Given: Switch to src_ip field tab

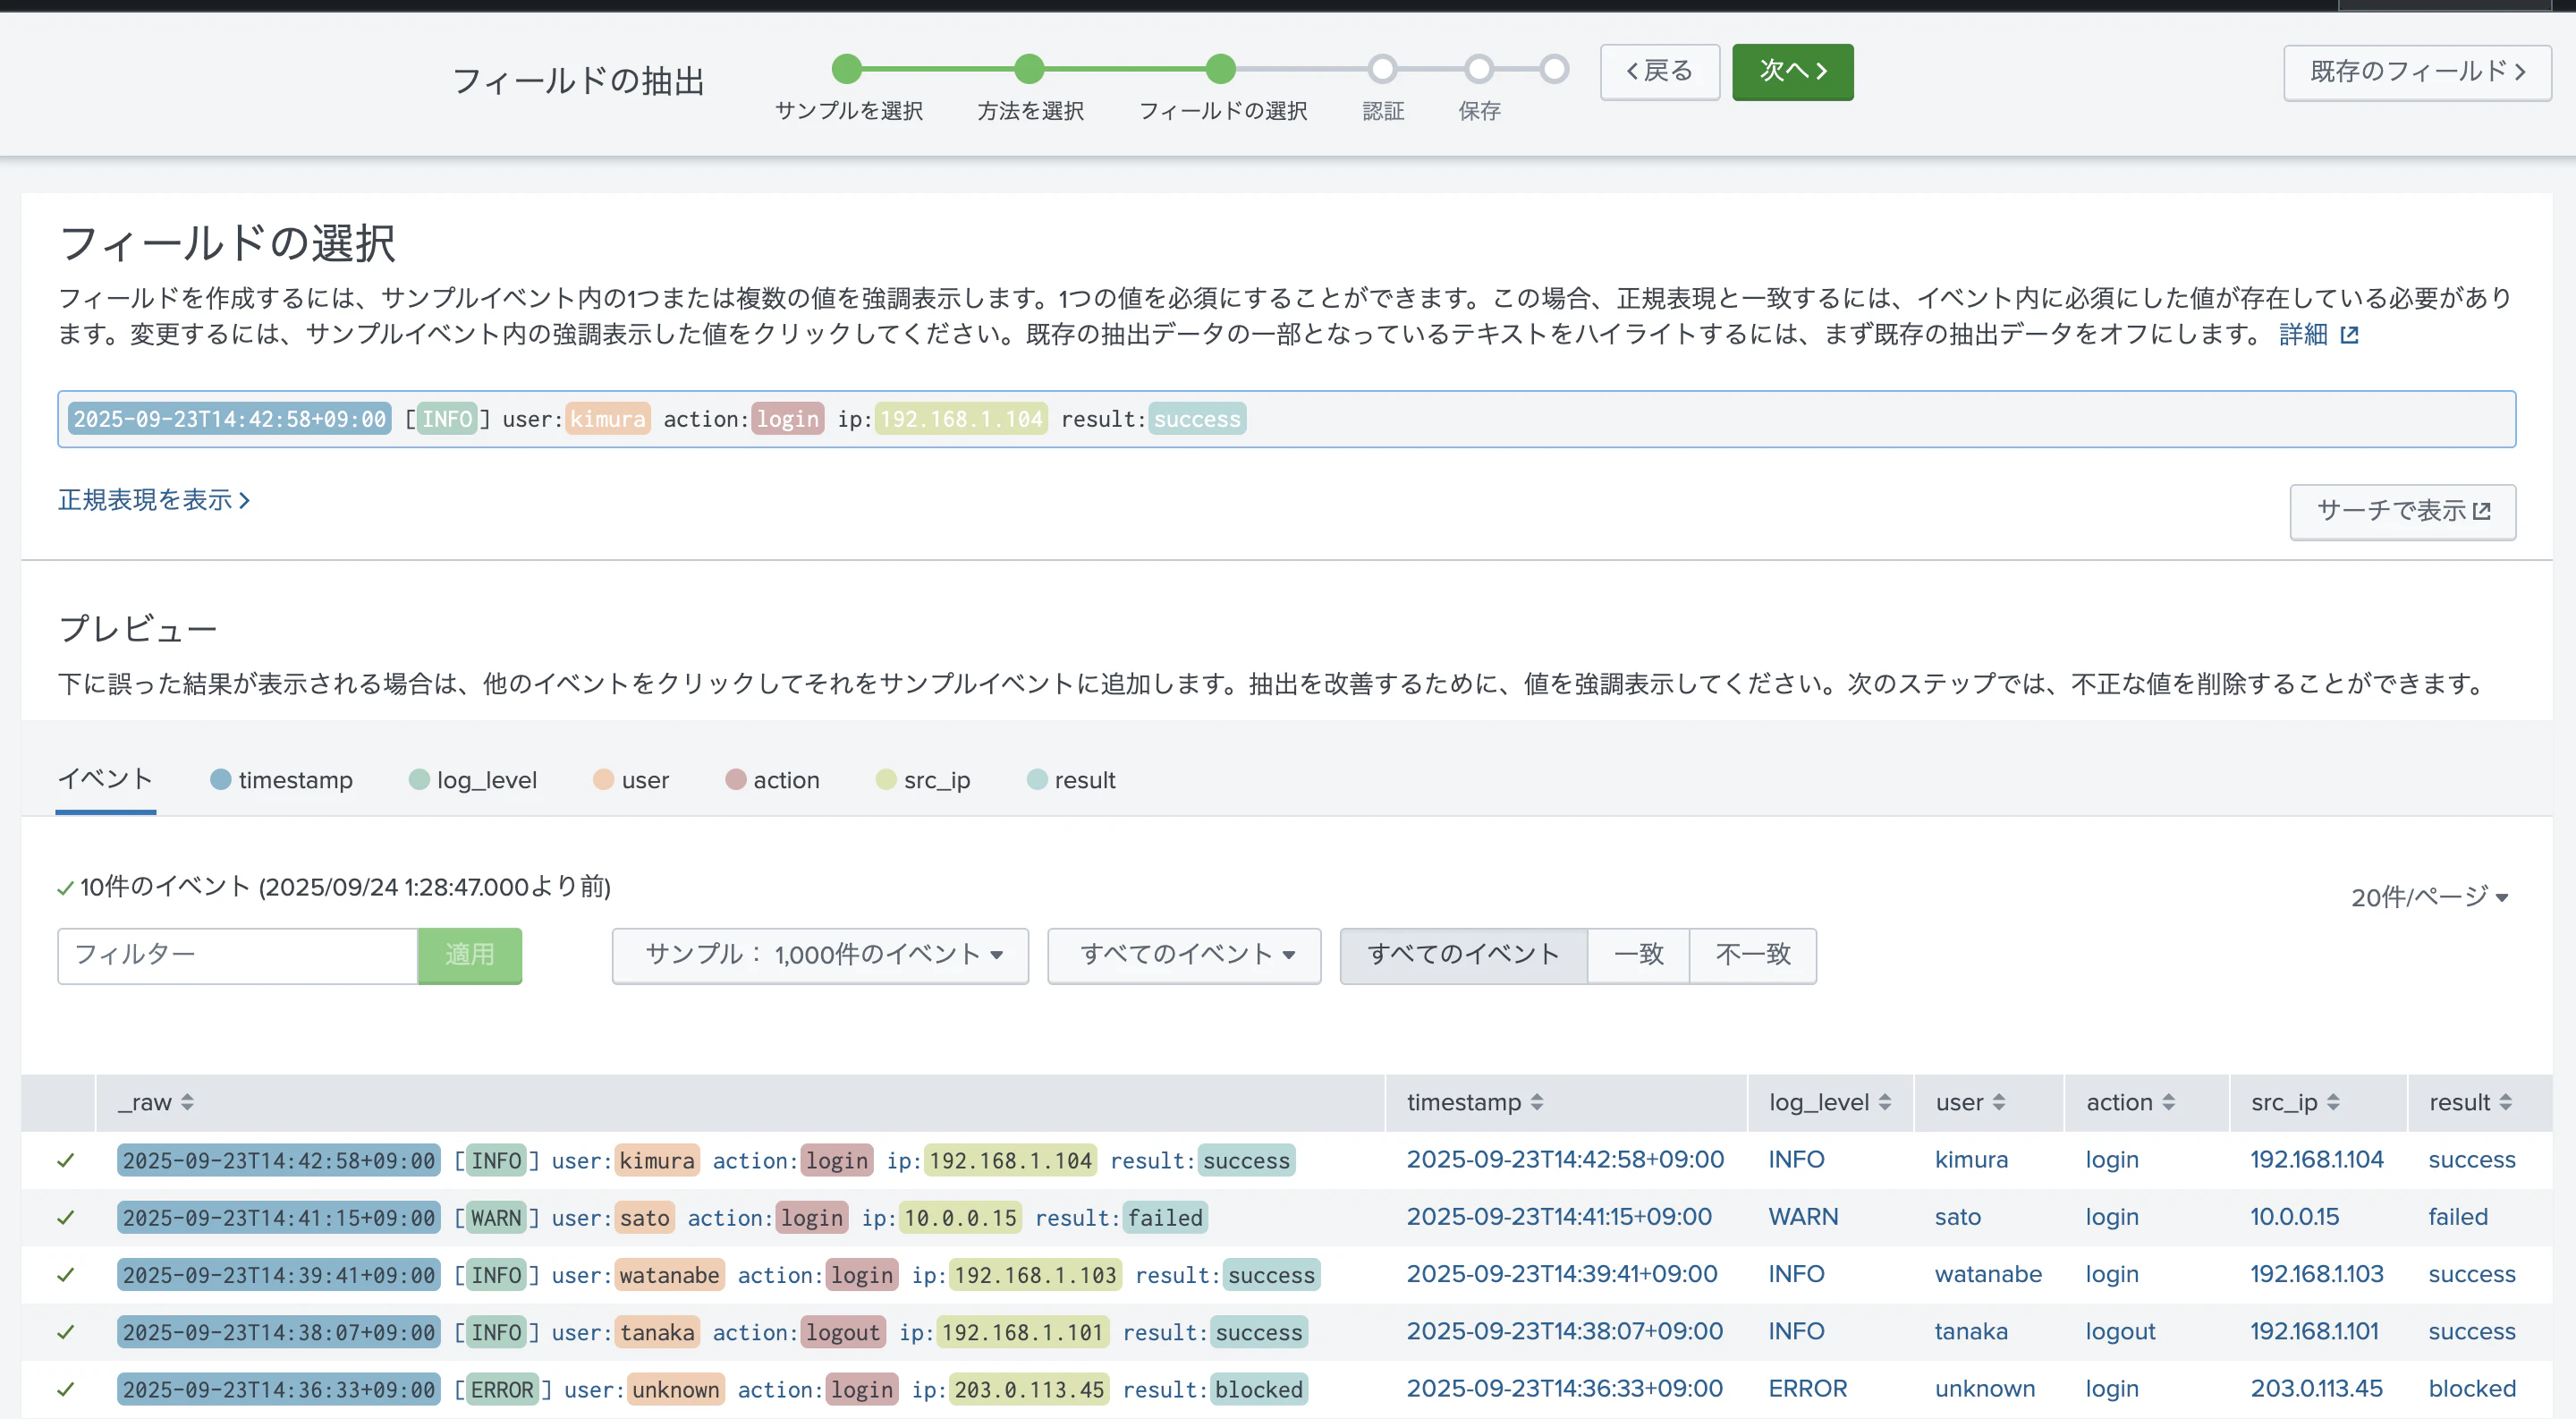Looking at the screenshot, I should 923,780.
